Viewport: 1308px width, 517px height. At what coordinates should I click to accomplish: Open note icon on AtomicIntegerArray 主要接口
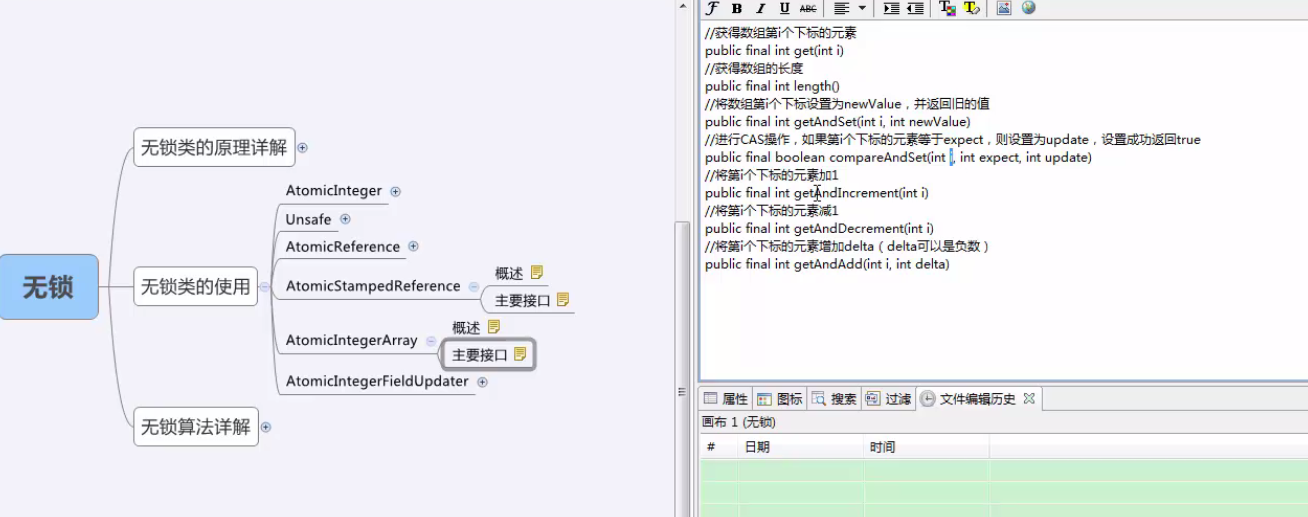[x=520, y=354]
